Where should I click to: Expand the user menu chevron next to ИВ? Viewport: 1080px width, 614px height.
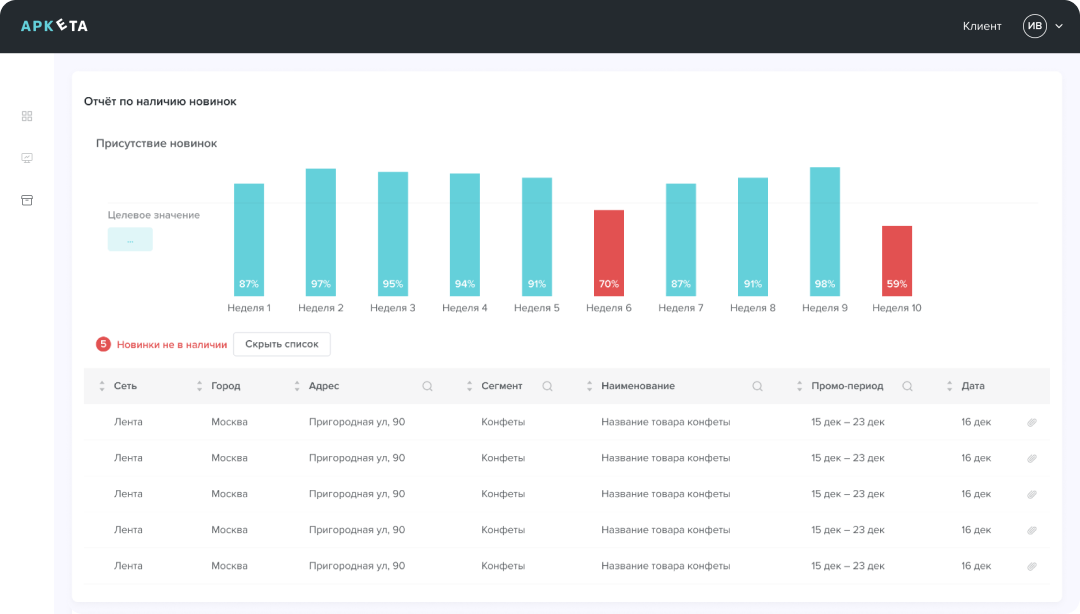click(1059, 26)
